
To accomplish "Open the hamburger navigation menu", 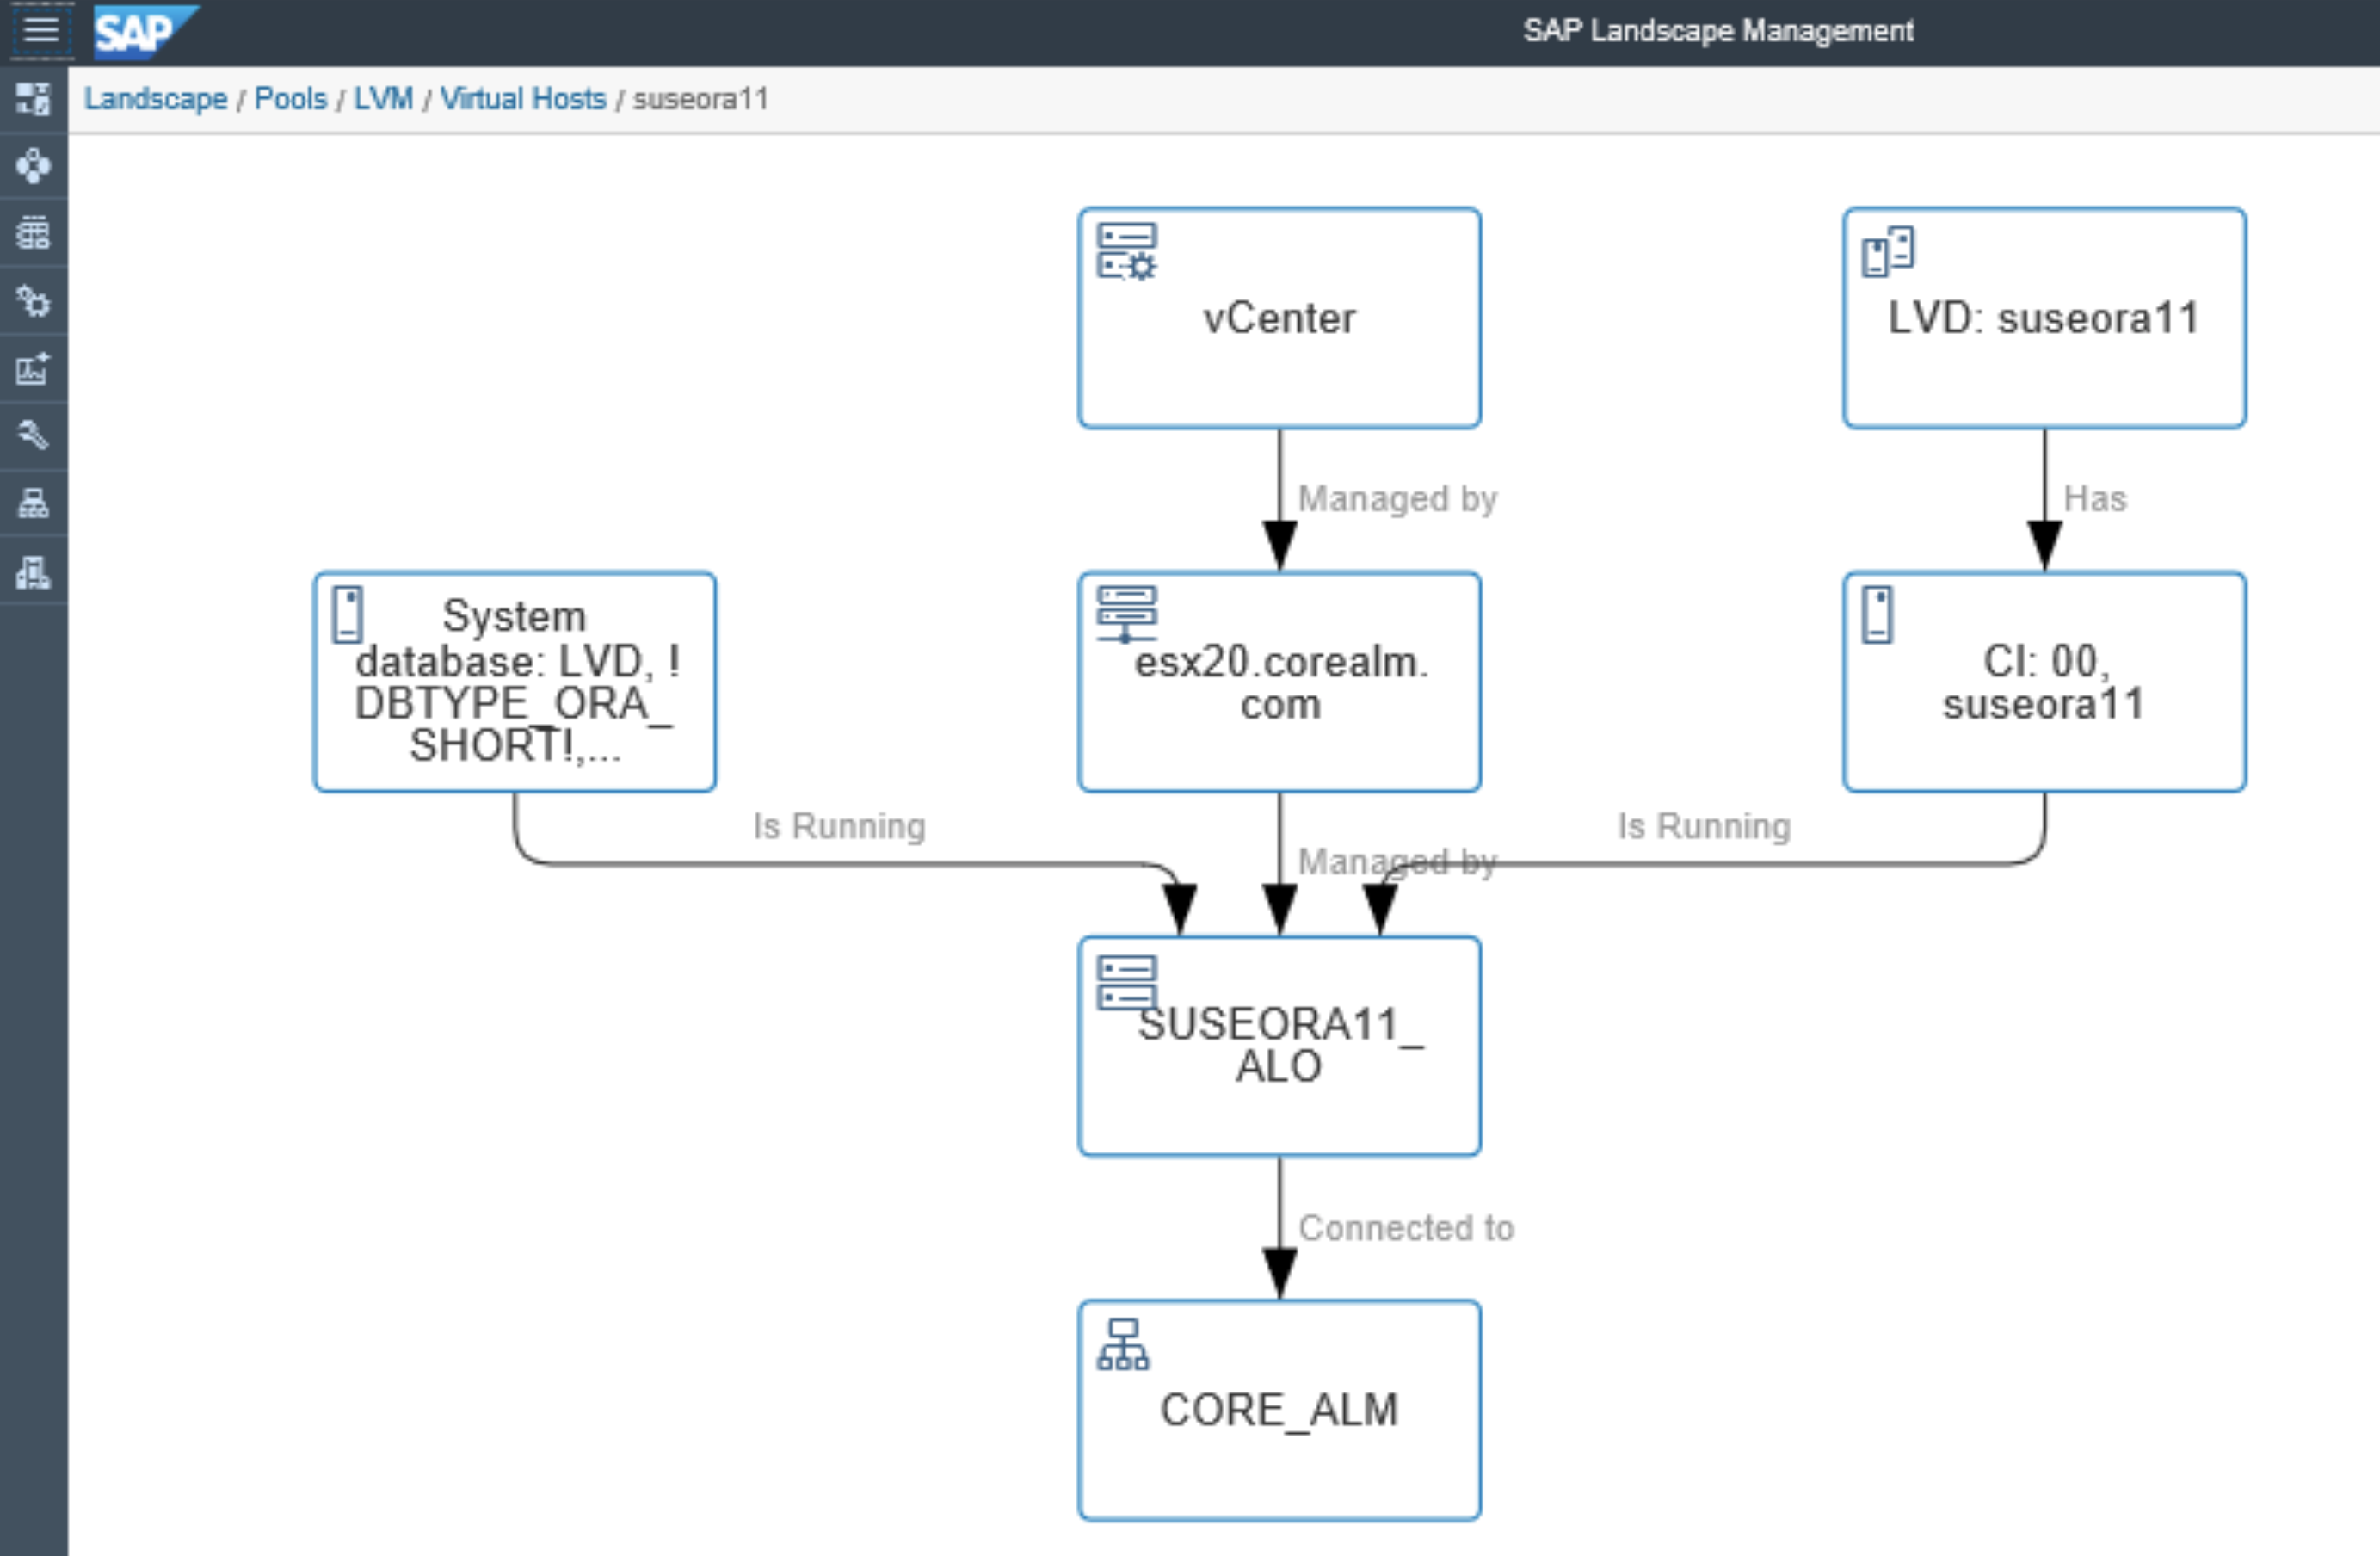I will (x=41, y=30).
